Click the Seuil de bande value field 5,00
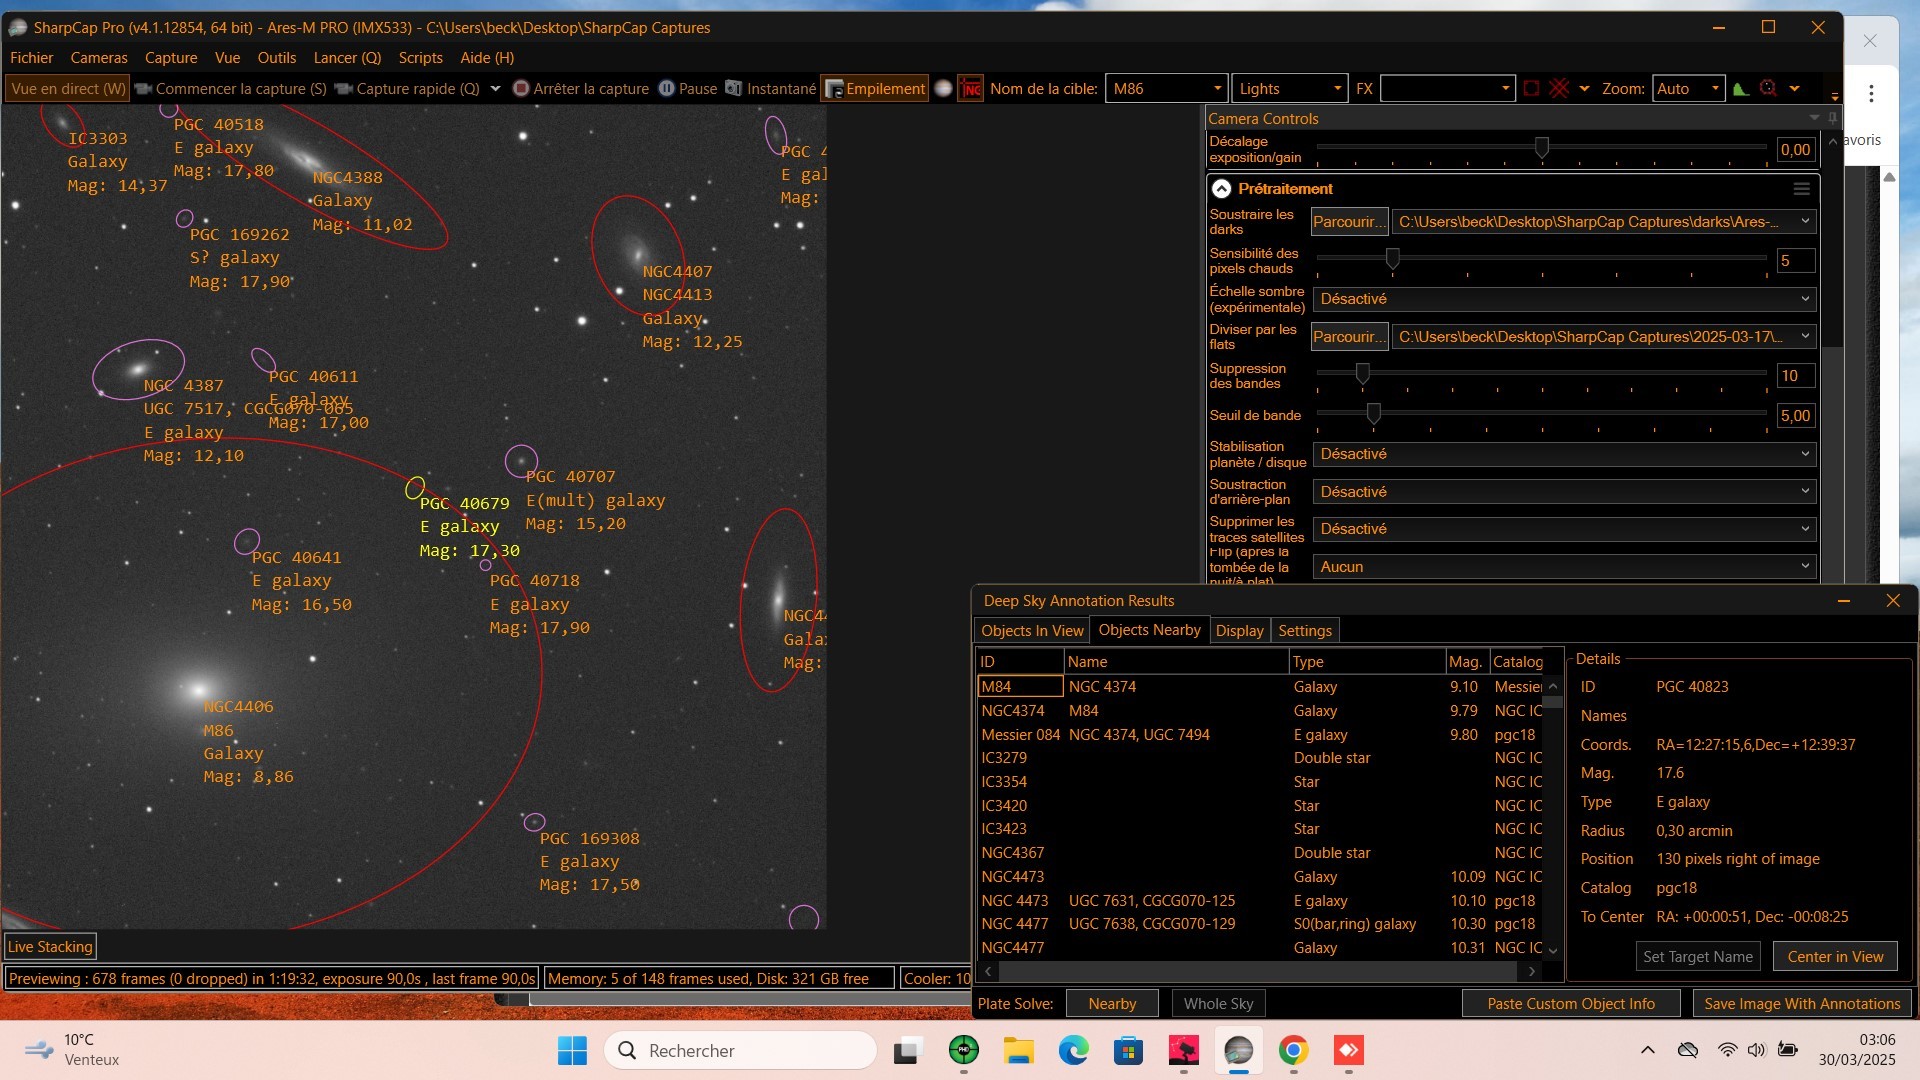1920x1080 pixels. point(1796,416)
